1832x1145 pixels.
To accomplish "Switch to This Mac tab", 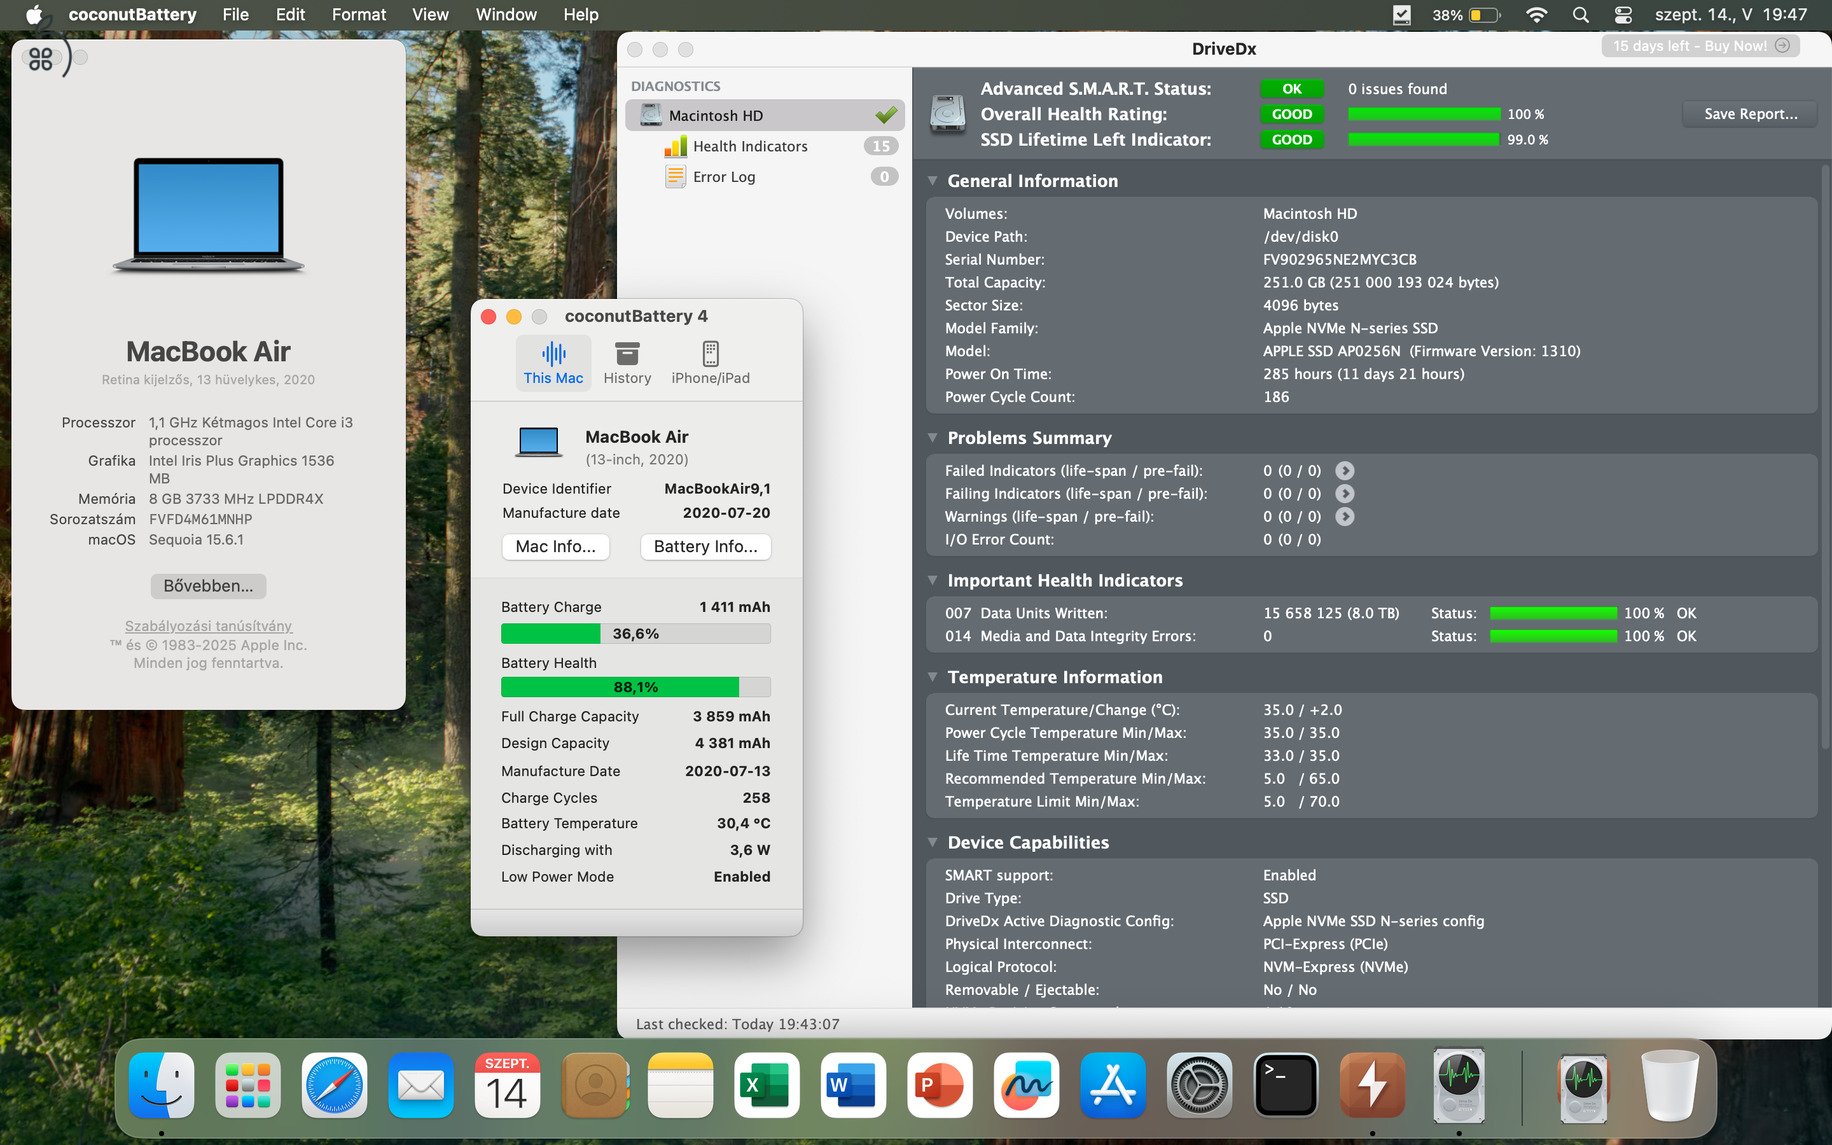I will [553, 363].
